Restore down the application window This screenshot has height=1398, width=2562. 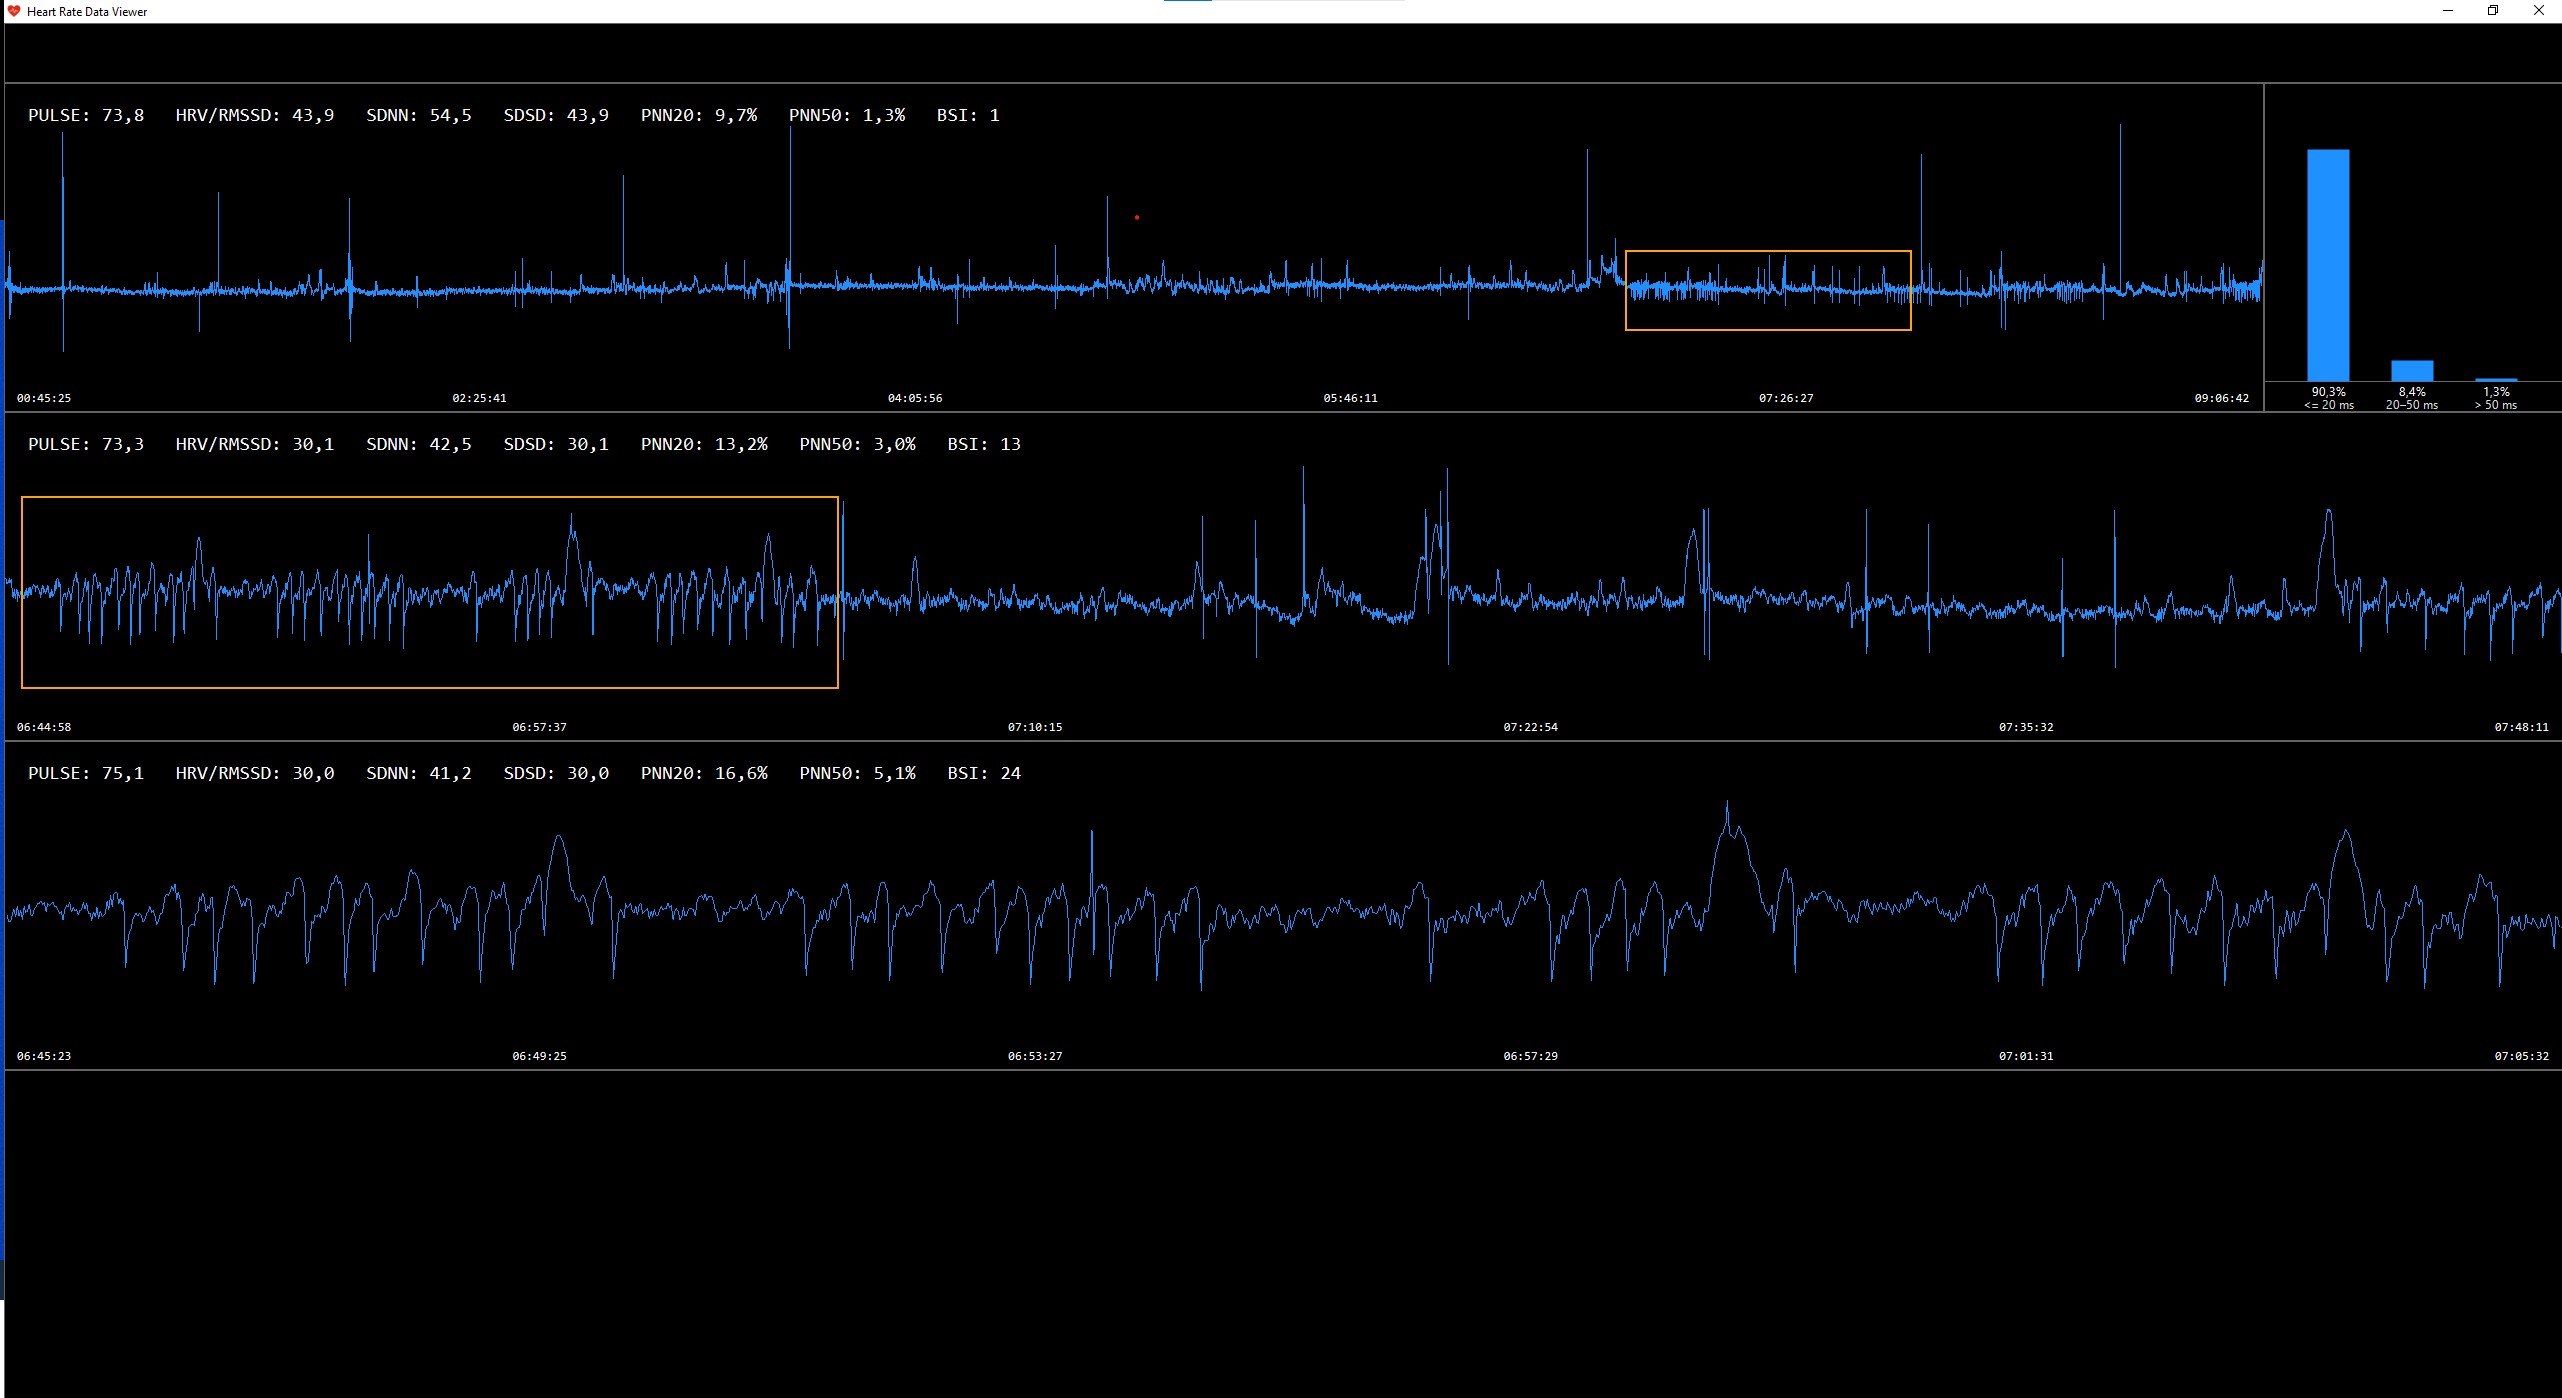[2493, 11]
